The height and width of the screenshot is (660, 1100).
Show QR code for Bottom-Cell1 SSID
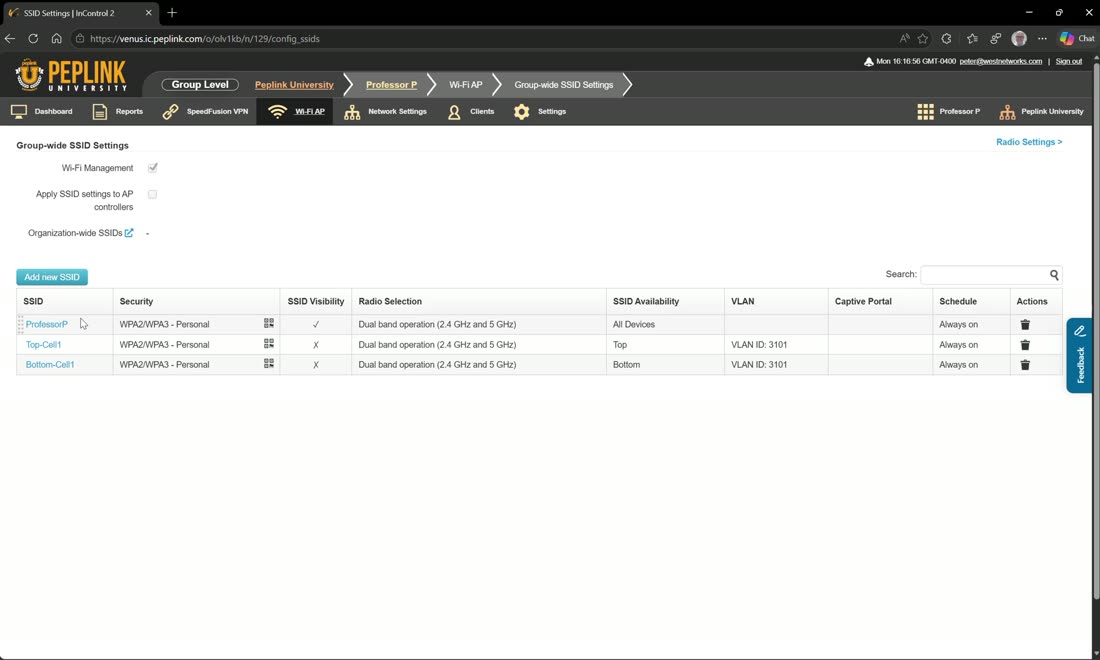pyautogui.click(x=269, y=363)
